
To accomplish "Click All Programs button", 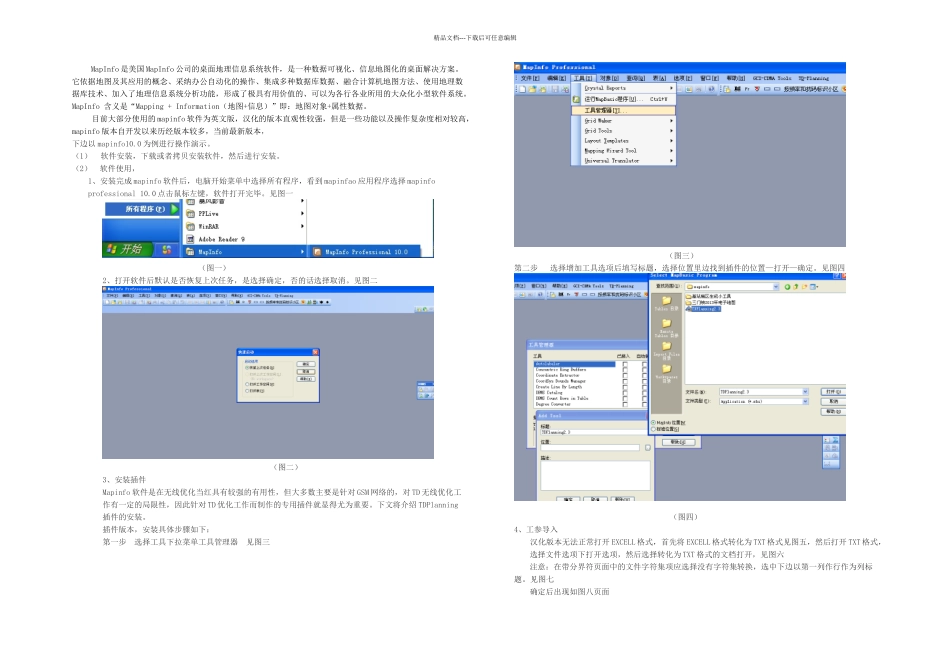I will coord(144,209).
